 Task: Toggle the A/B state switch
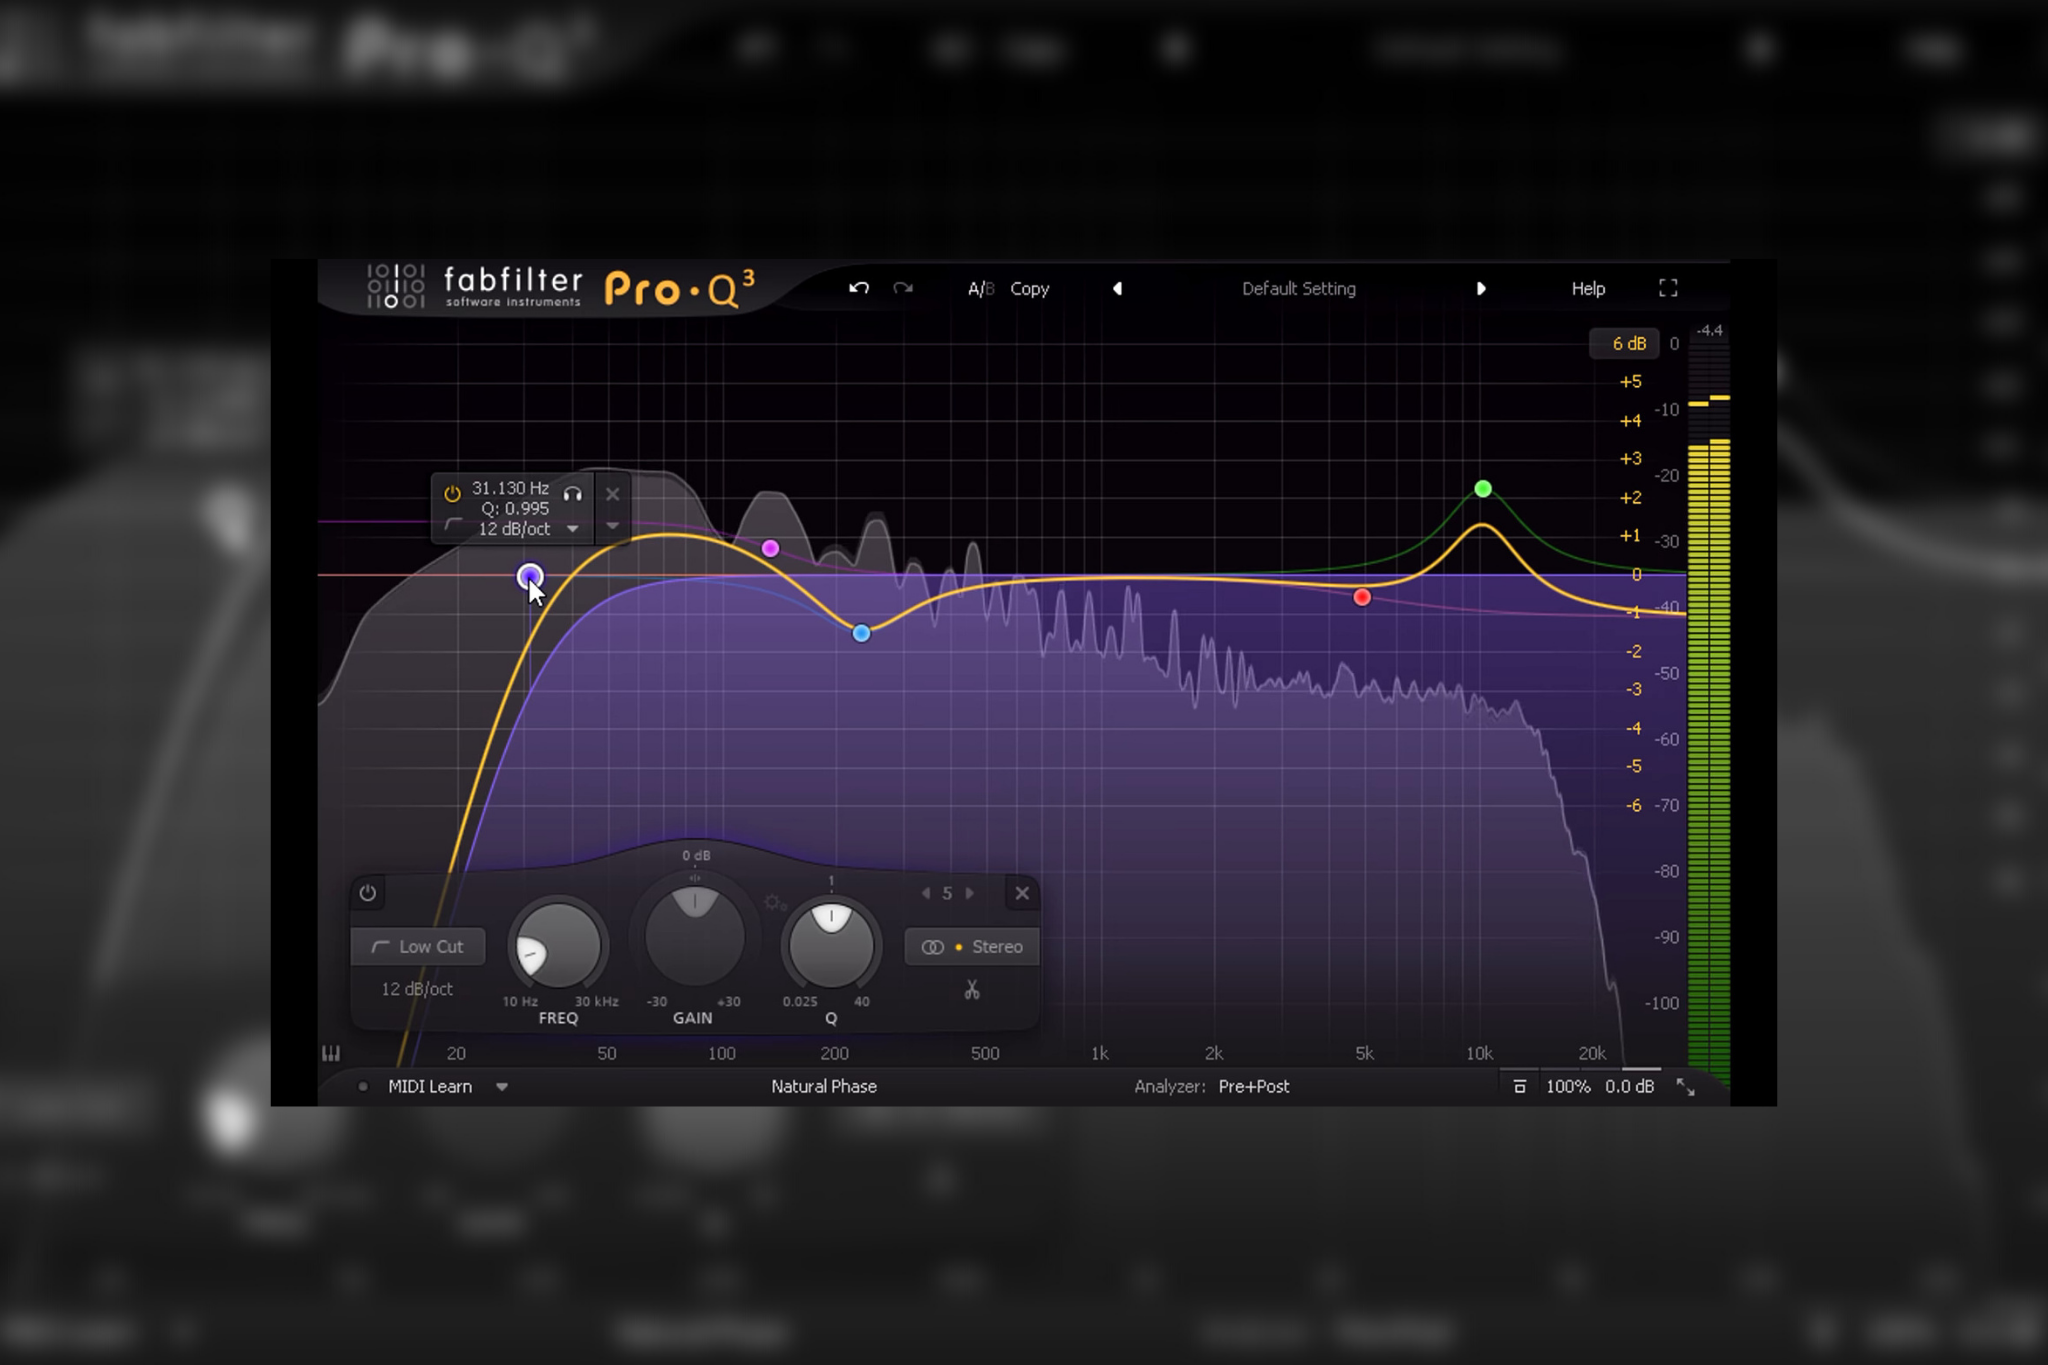pyautogui.click(x=980, y=288)
